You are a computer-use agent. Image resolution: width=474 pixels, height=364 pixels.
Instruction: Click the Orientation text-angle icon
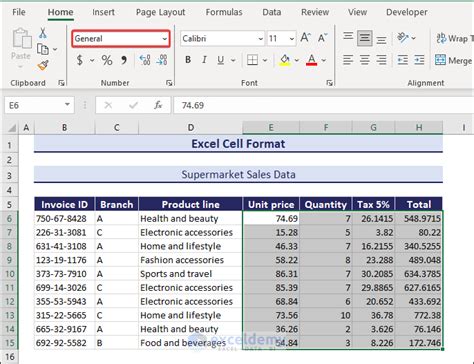pyautogui.click(x=403, y=38)
